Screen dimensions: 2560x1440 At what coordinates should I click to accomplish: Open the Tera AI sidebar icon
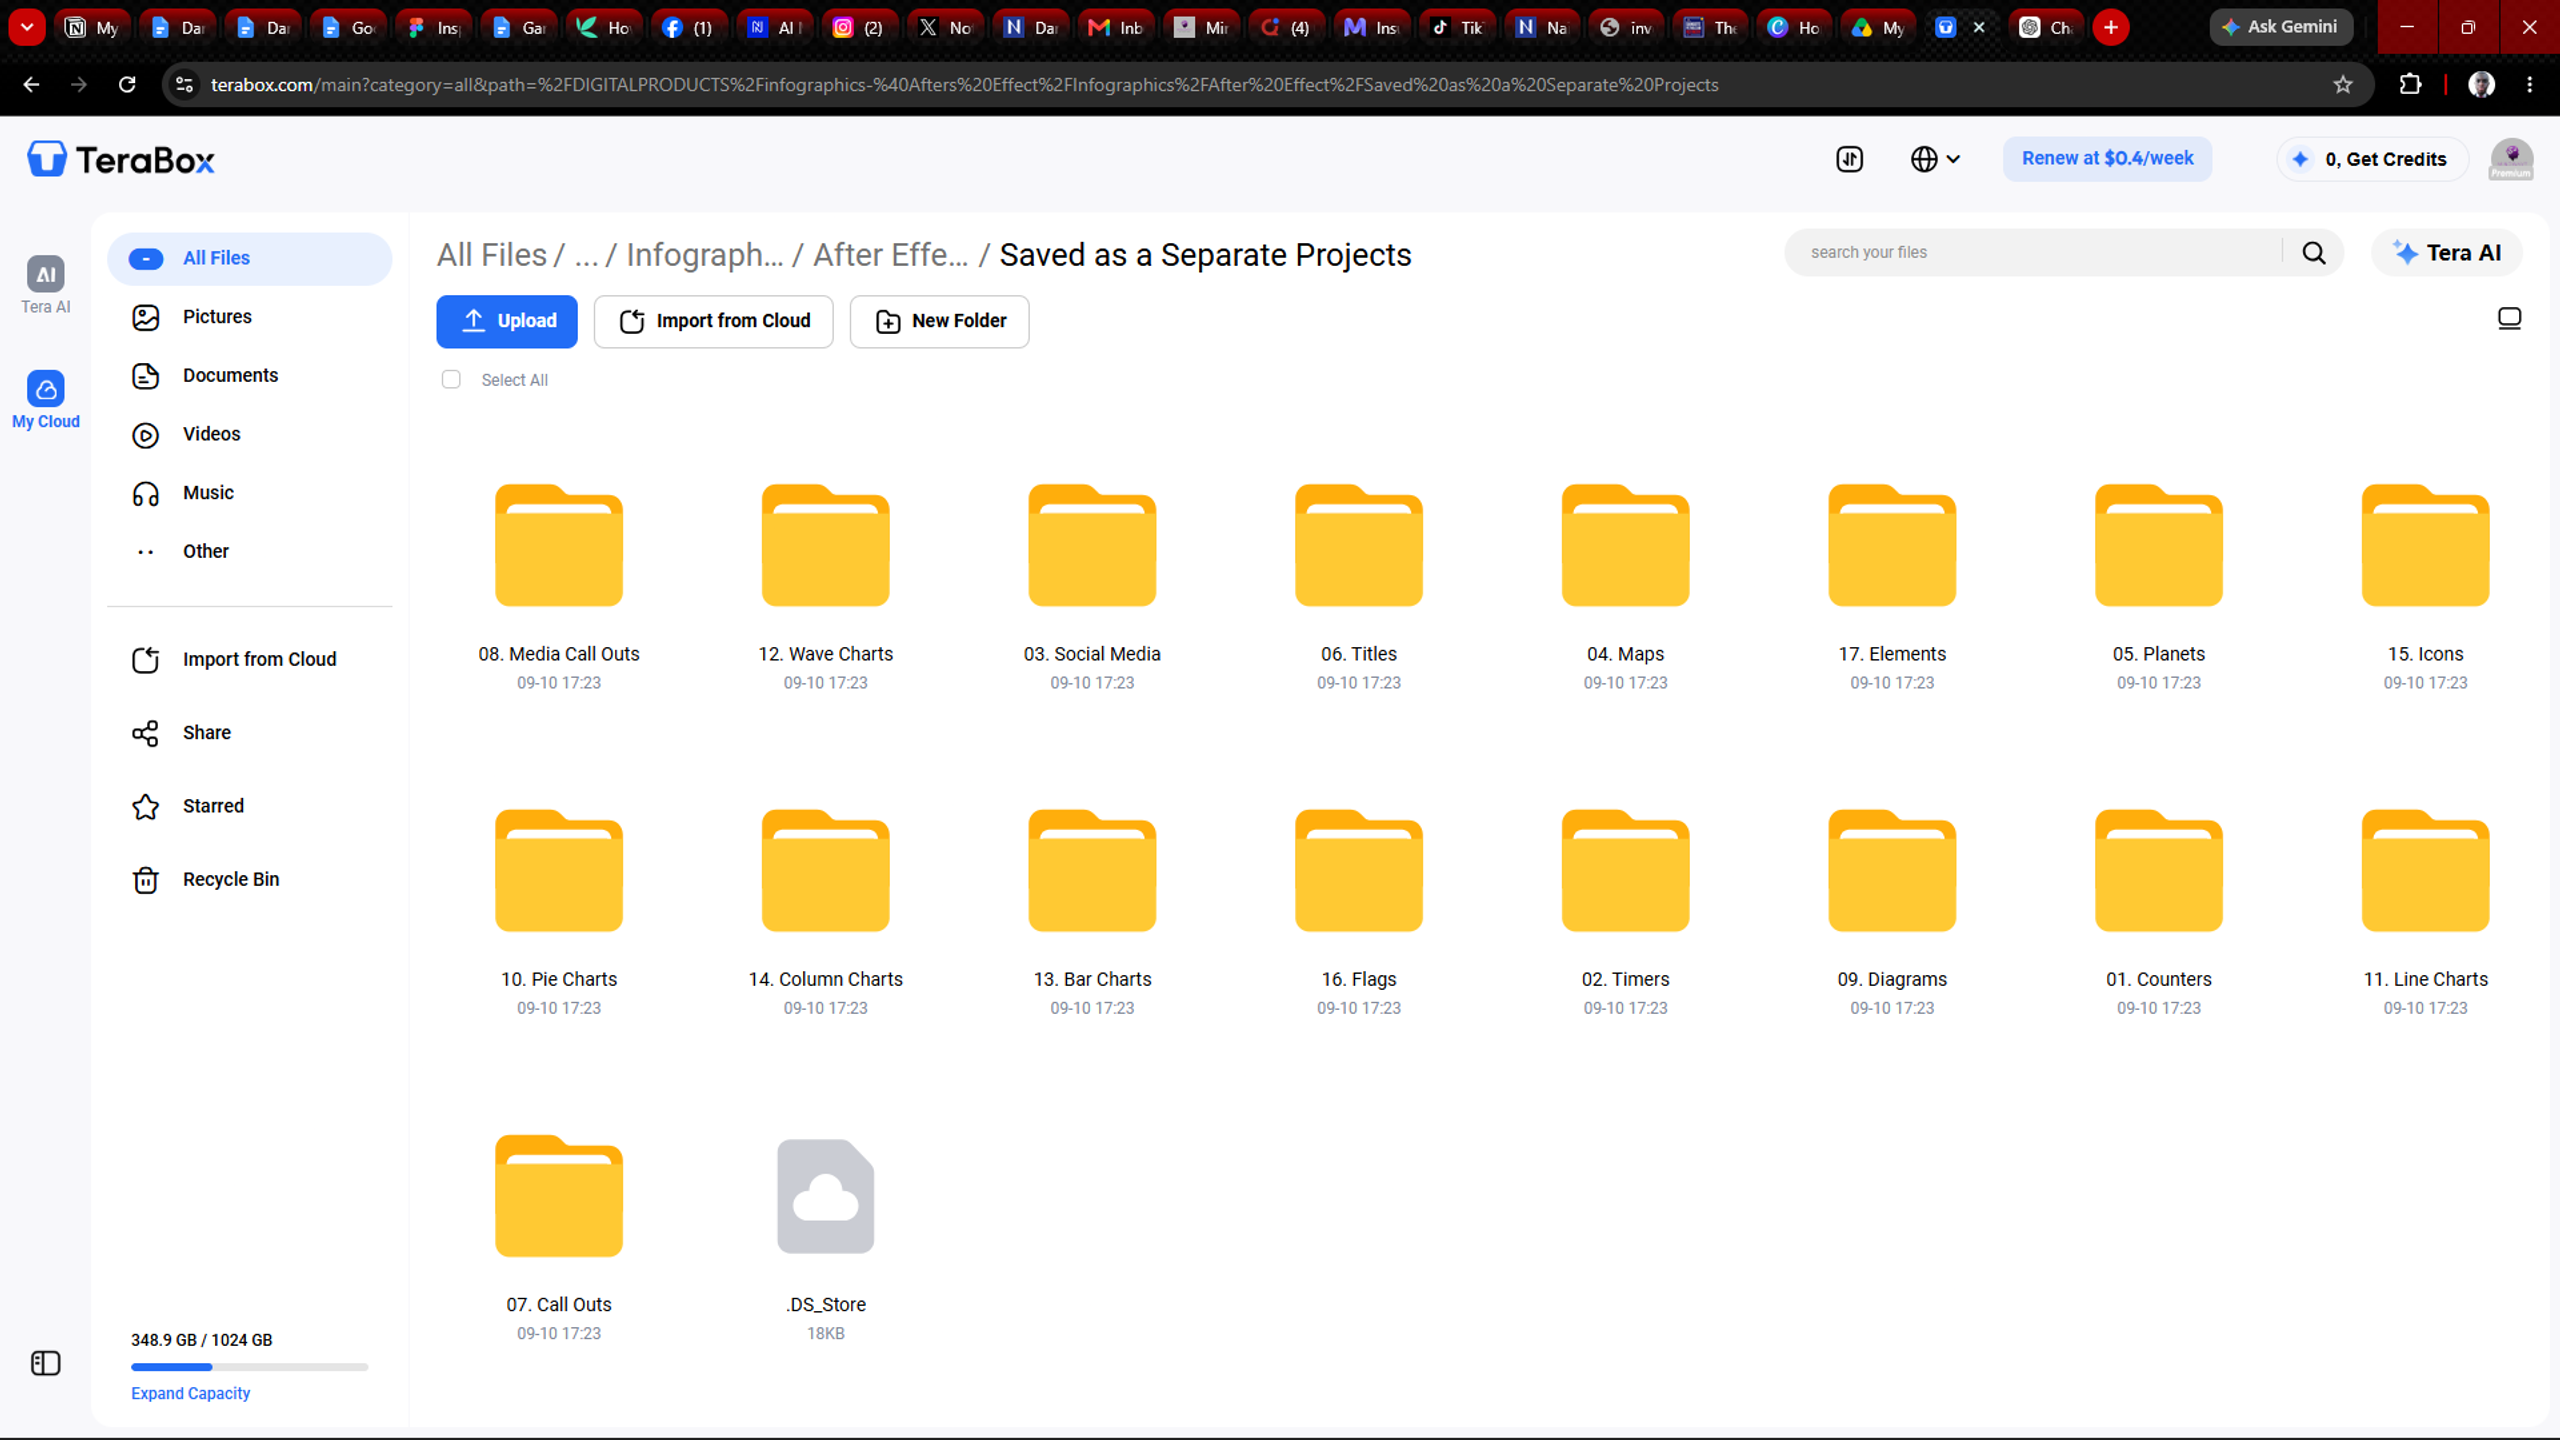45,285
